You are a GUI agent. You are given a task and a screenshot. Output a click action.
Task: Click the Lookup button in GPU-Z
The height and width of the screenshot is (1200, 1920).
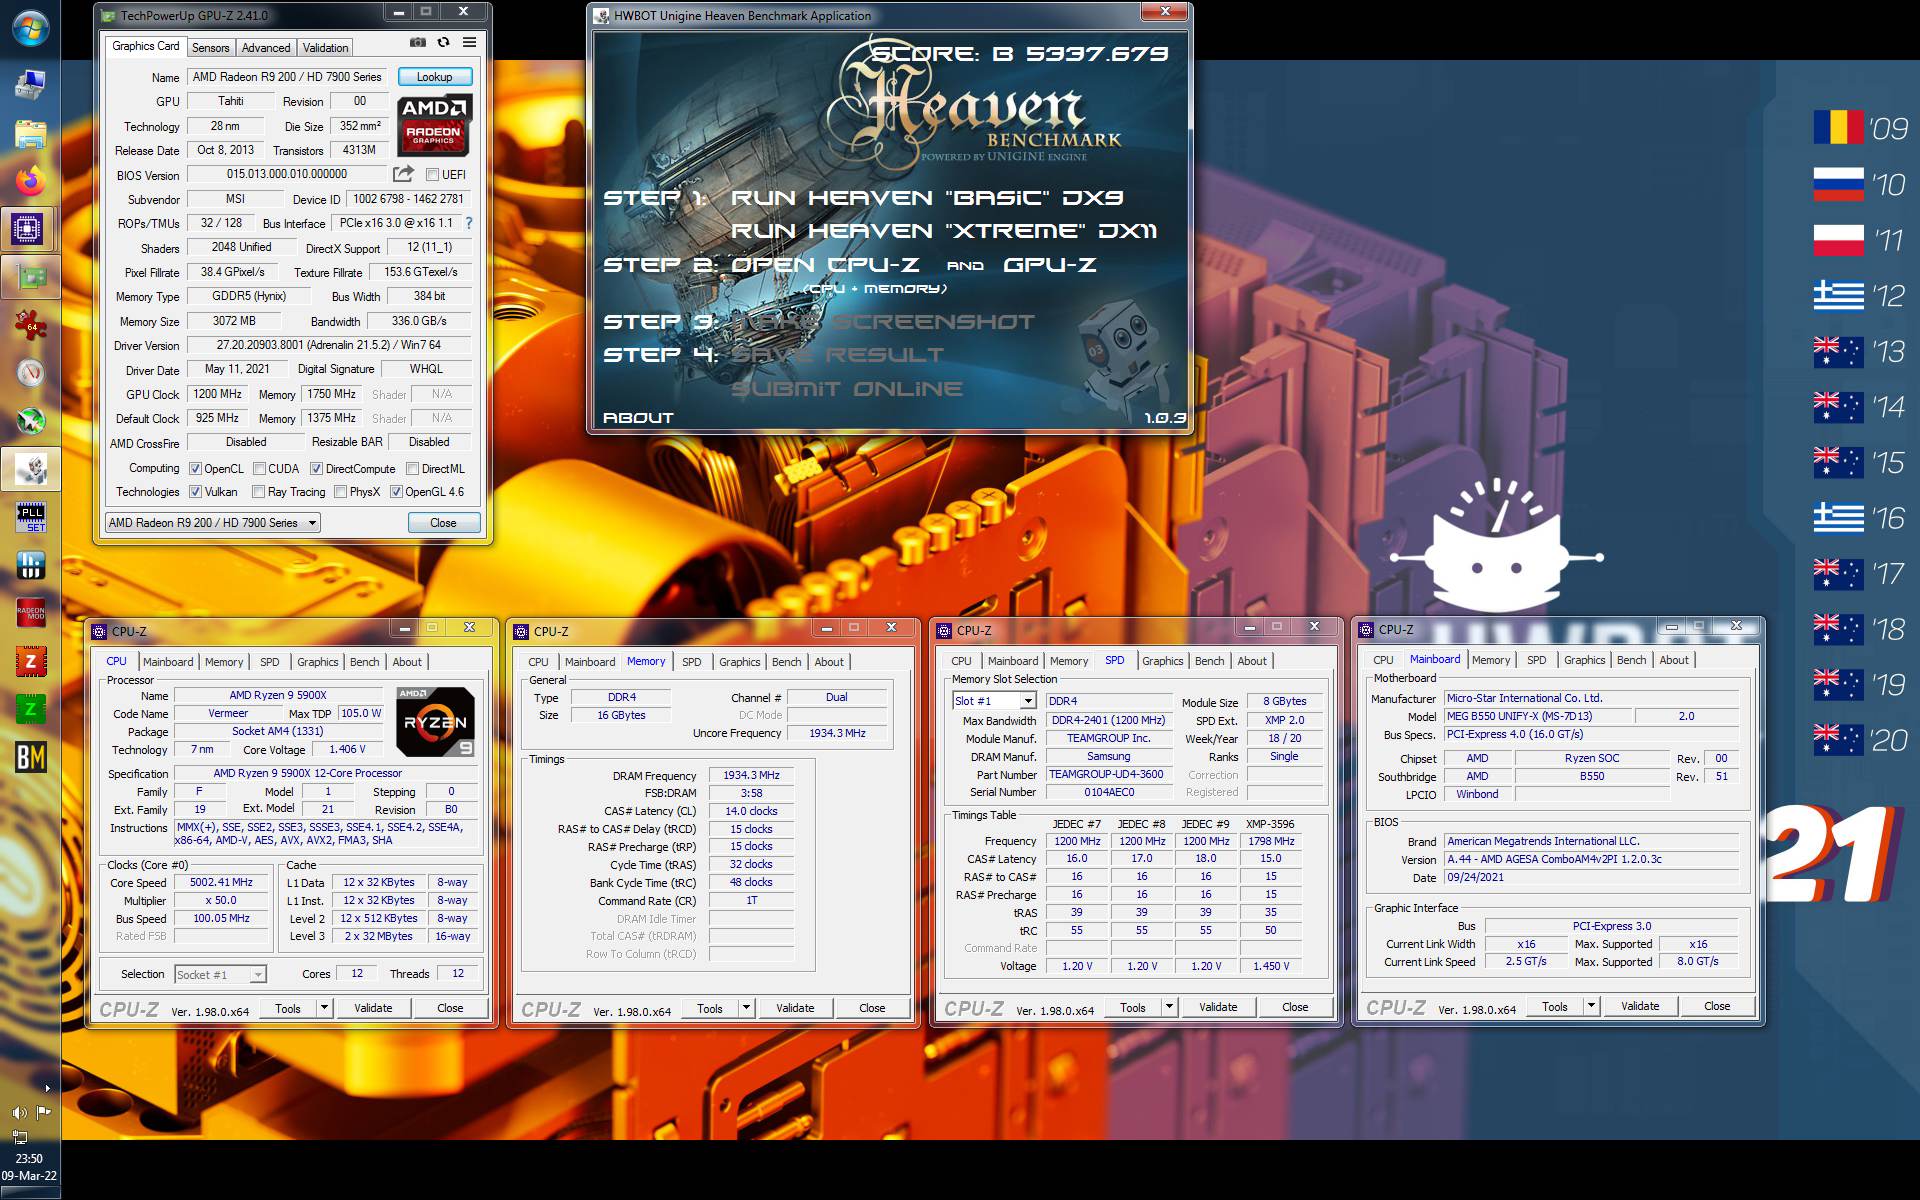point(434,77)
